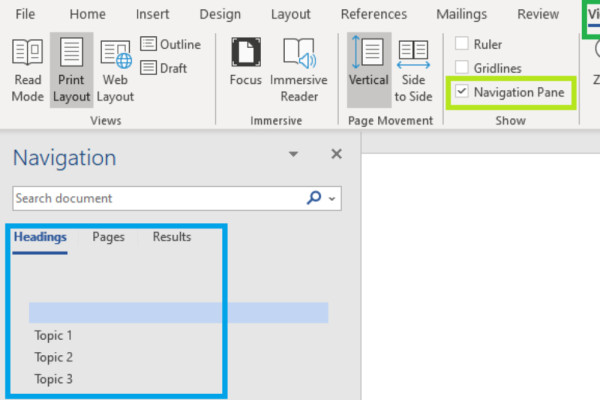Screen dimensions: 600x400
Task: Switch to Outline view
Action: 171,44
